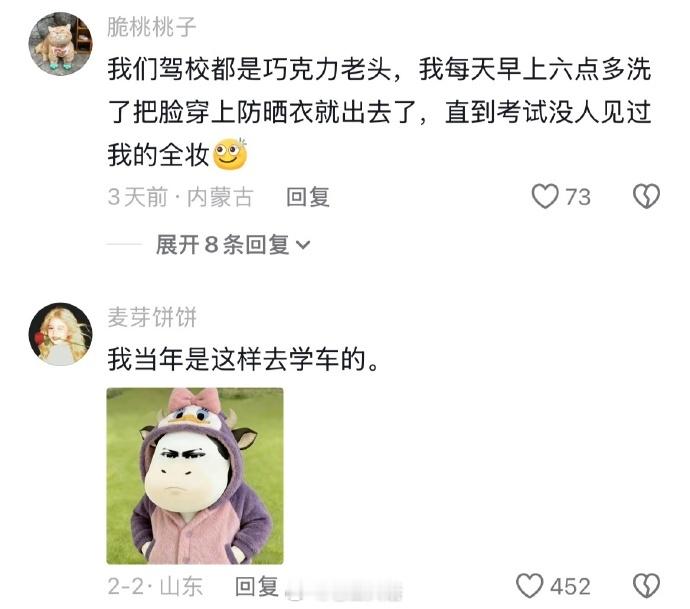
Task: Reply to 麦芽饼饼's comment
Action: pyautogui.click(x=257, y=586)
